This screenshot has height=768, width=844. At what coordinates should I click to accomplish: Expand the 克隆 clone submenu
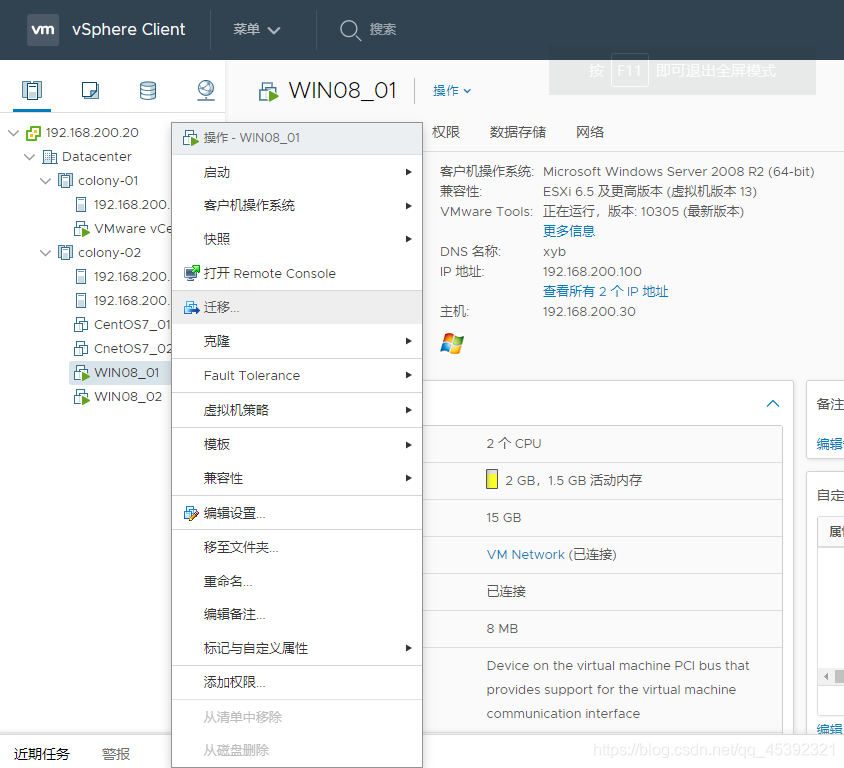tap(297, 341)
